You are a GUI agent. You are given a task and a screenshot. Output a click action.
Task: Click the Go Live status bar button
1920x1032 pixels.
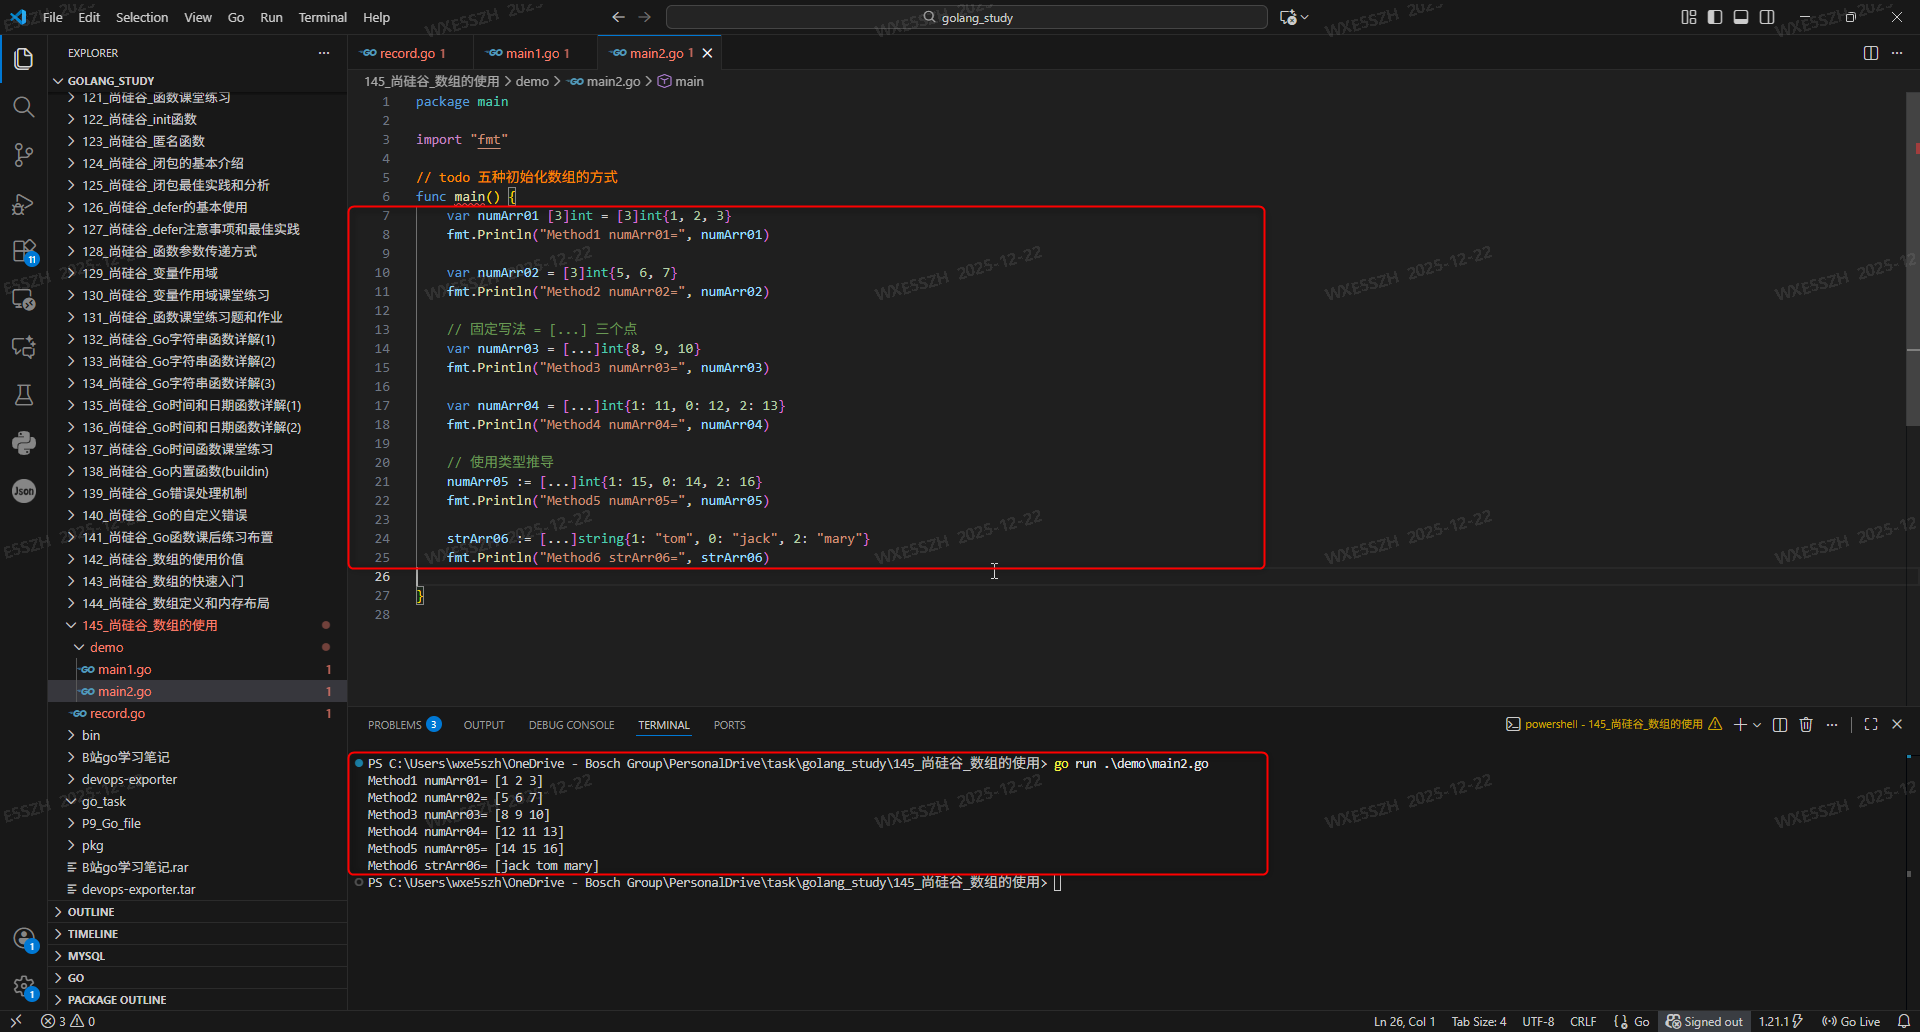(x=1851, y=1021)
